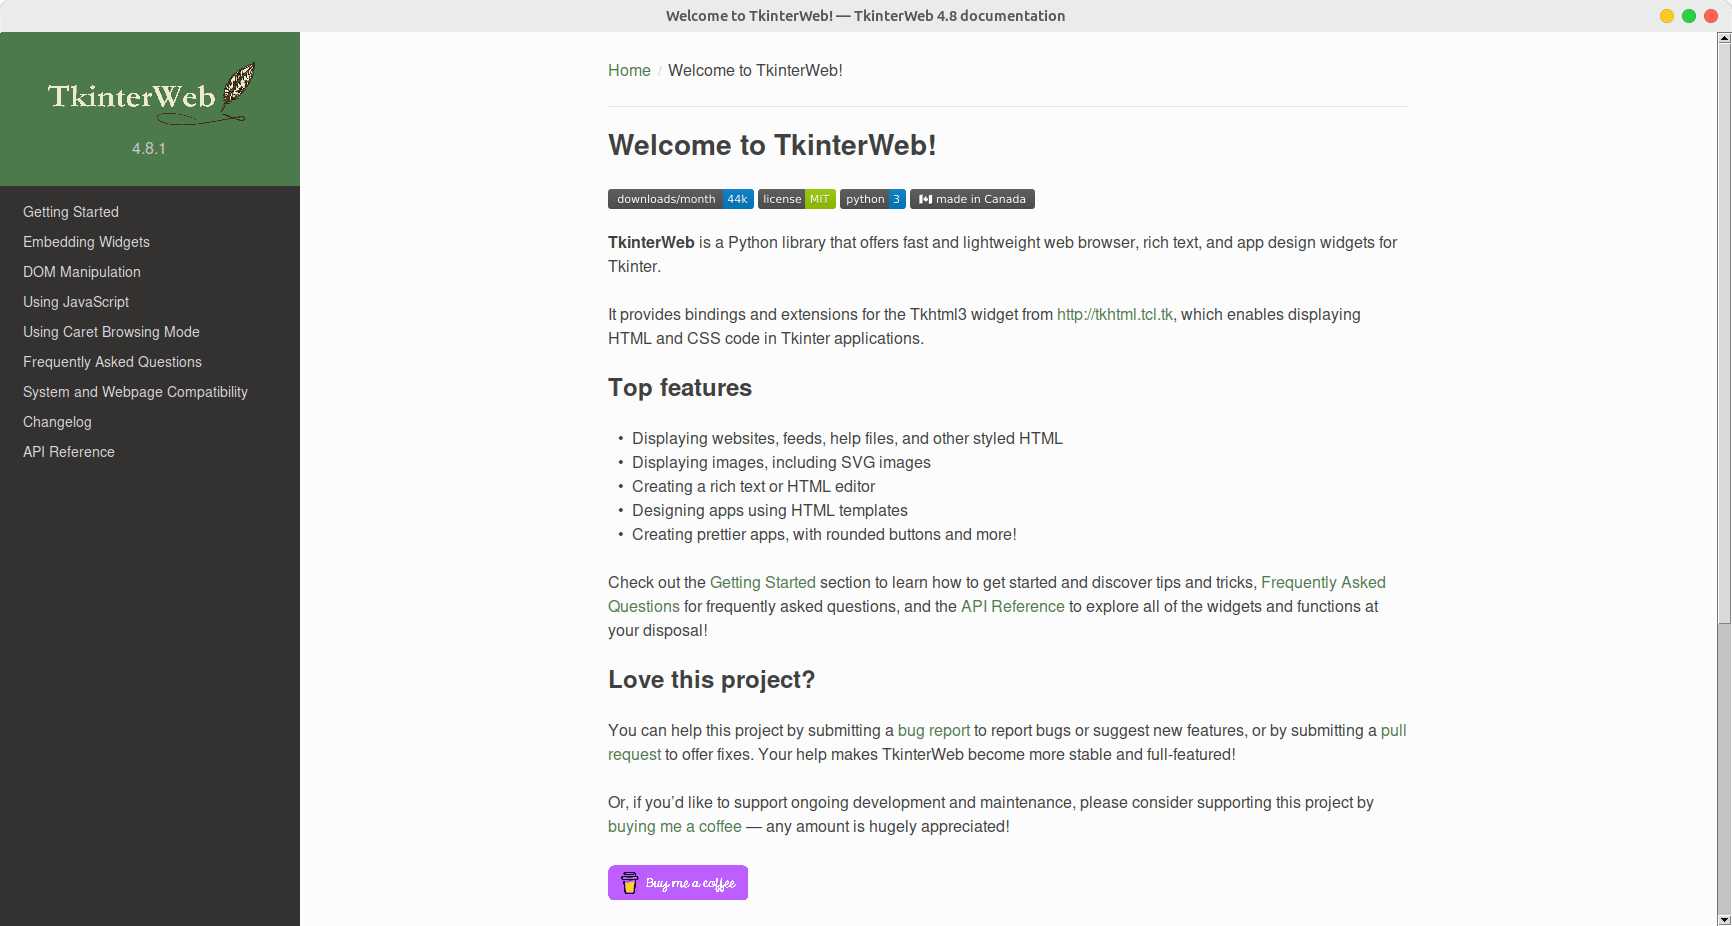1732x926 pixels.
Task: Click the Home breadcrumb link
Action: 629,70
